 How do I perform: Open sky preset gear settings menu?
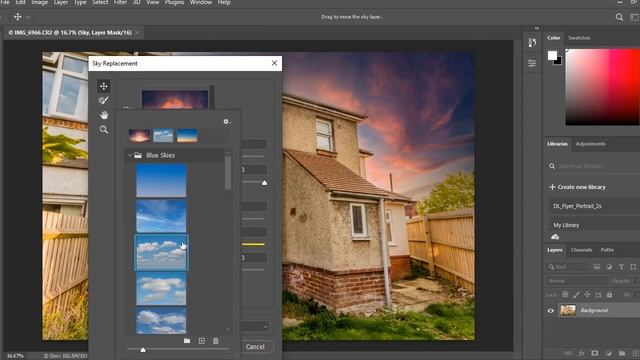pyautogui.click(x=227, y=122)
